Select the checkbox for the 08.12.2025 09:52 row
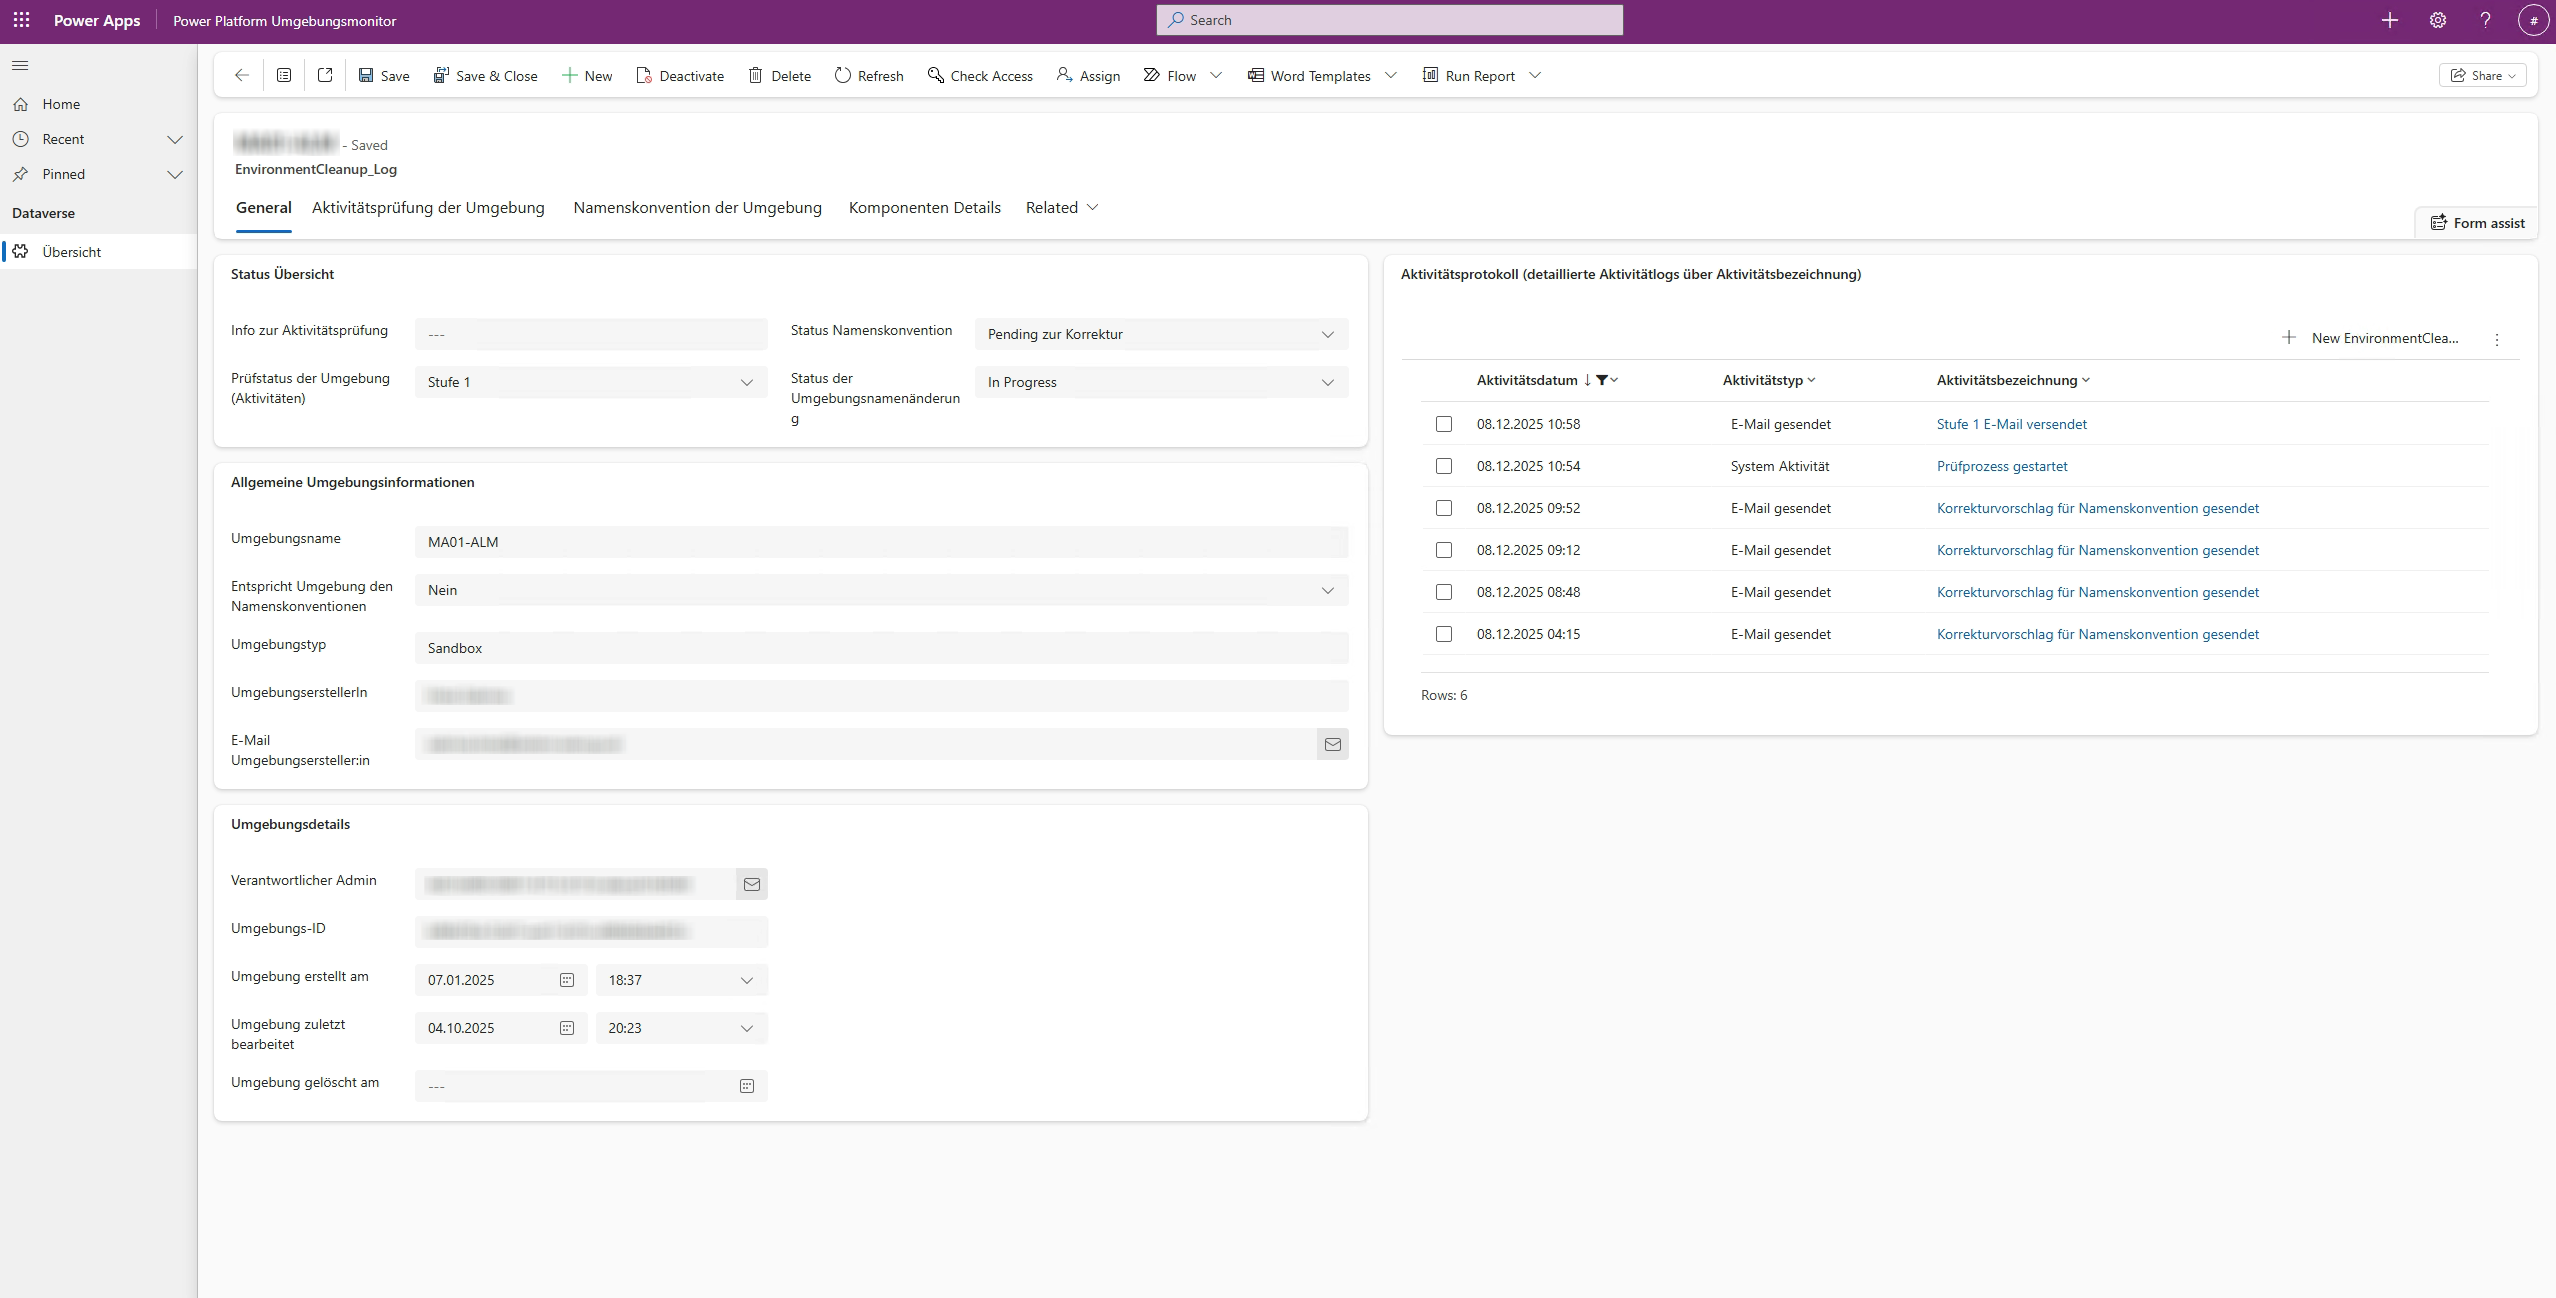Viewport: 2556px width, 1298px height. pos(1444,508)
